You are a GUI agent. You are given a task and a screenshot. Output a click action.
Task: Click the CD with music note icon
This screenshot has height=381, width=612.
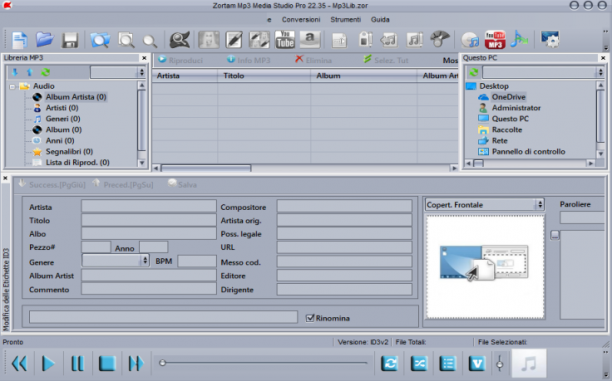click(x=470, y=40)
